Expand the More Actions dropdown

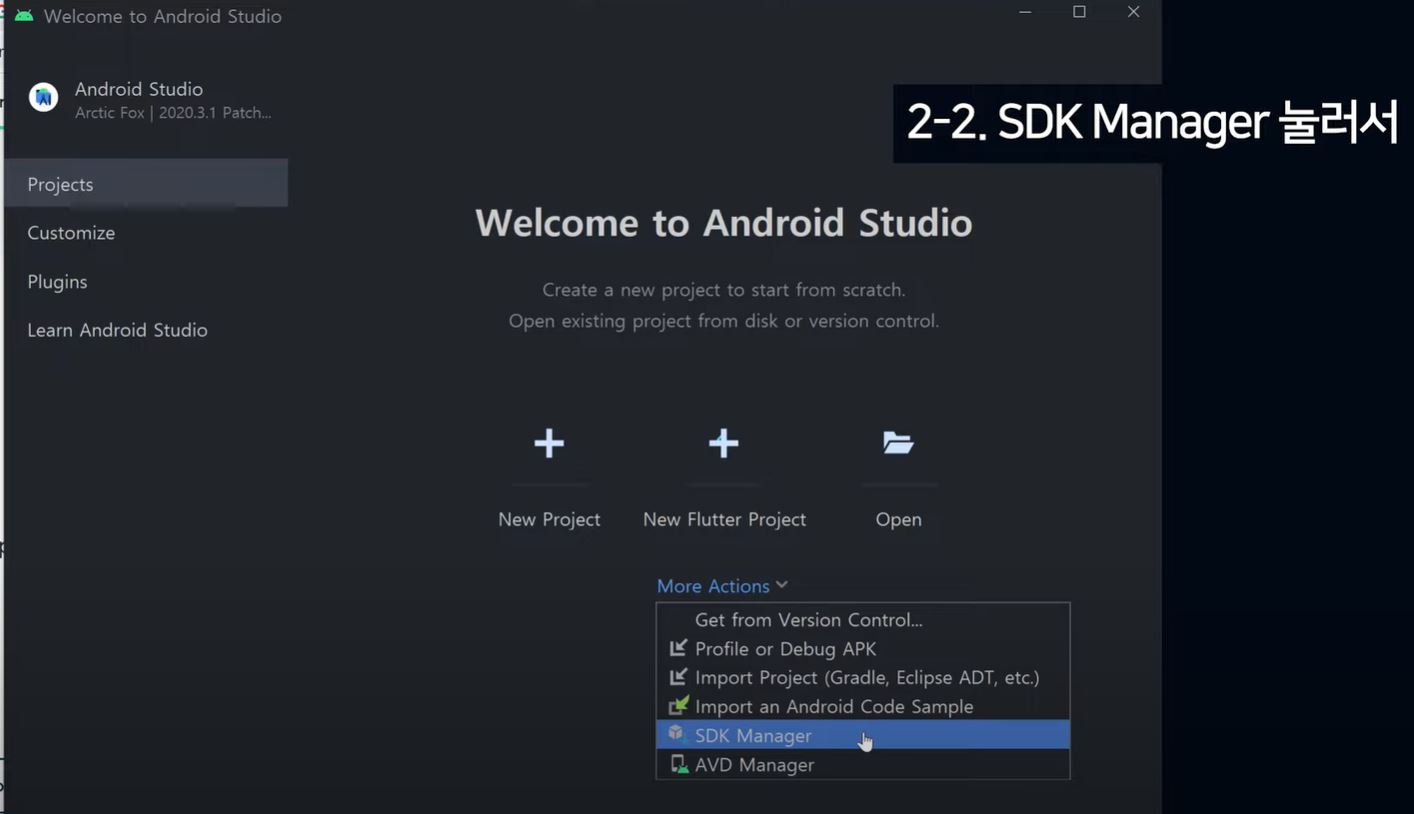[x=722, y=586]
